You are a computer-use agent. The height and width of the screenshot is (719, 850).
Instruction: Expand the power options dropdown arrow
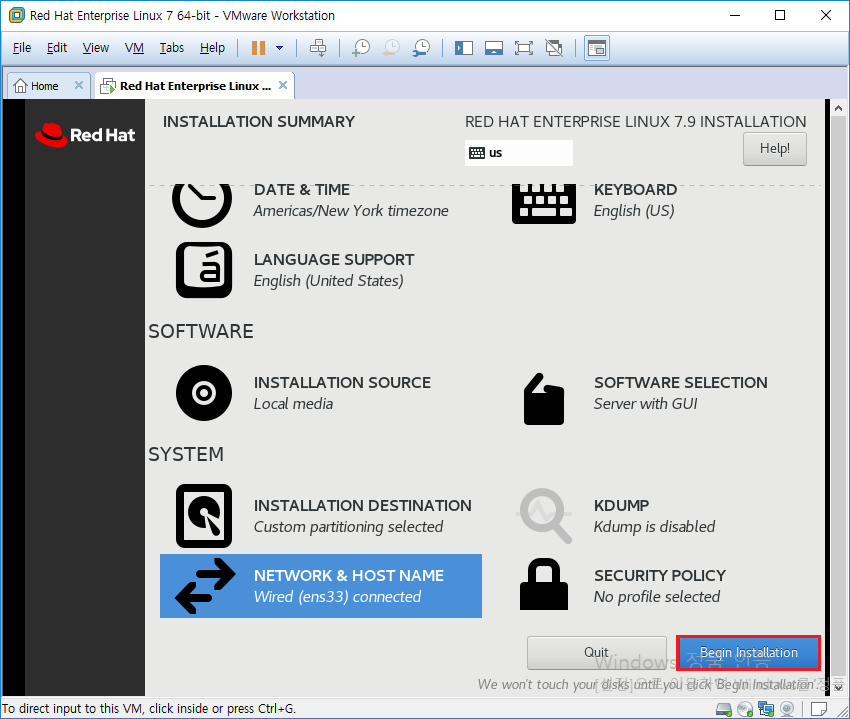(280, 48)
